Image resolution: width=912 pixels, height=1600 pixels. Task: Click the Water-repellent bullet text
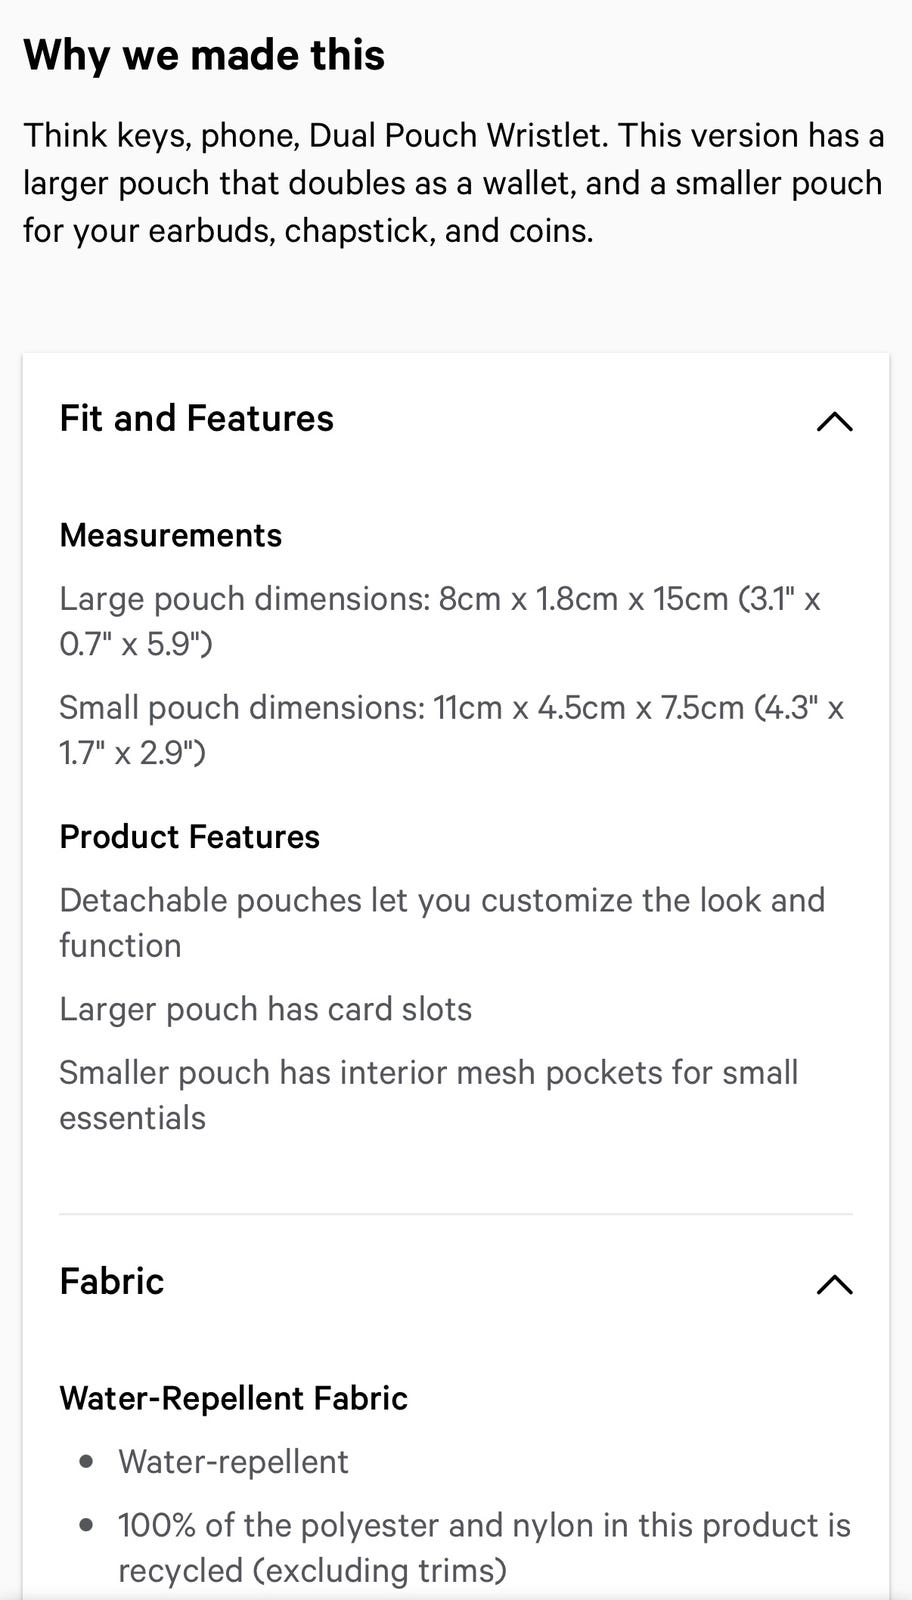(233, 1462)
